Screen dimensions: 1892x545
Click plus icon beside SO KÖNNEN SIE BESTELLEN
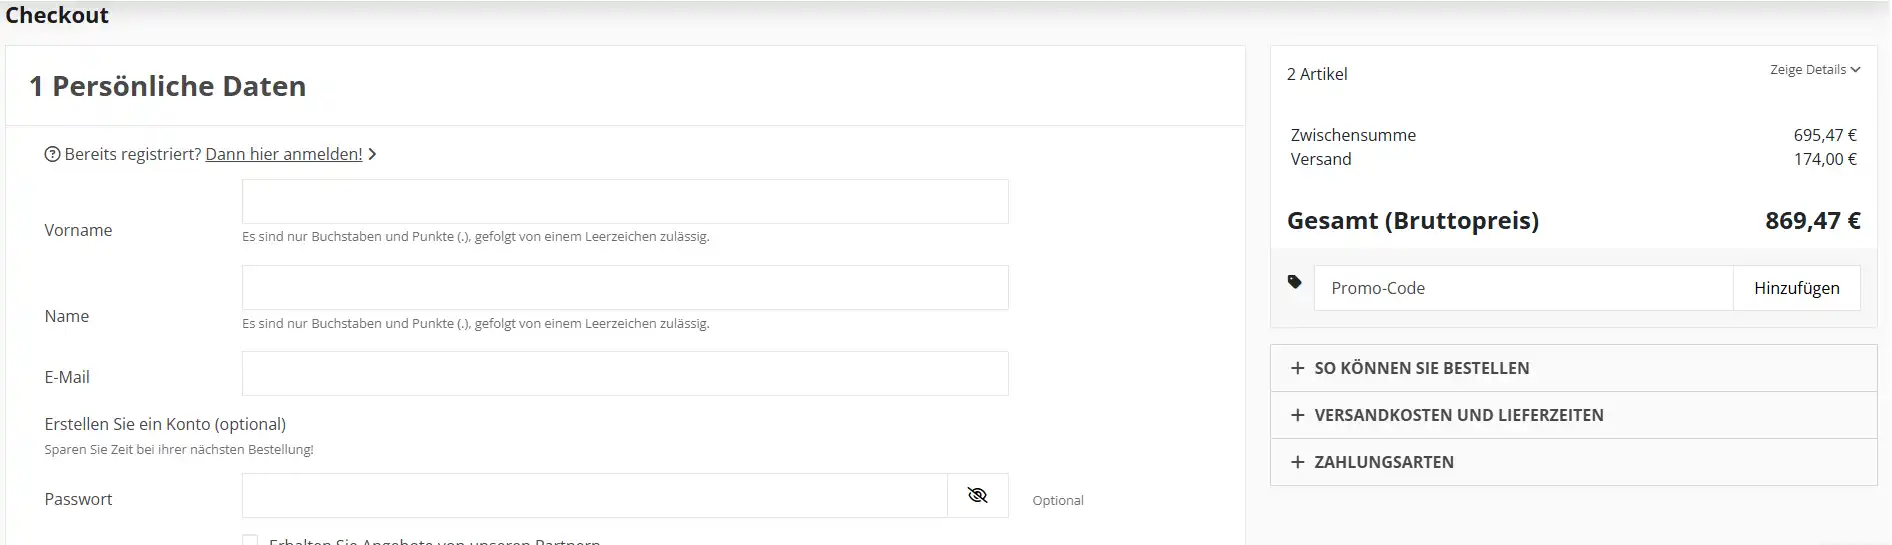1297,368
